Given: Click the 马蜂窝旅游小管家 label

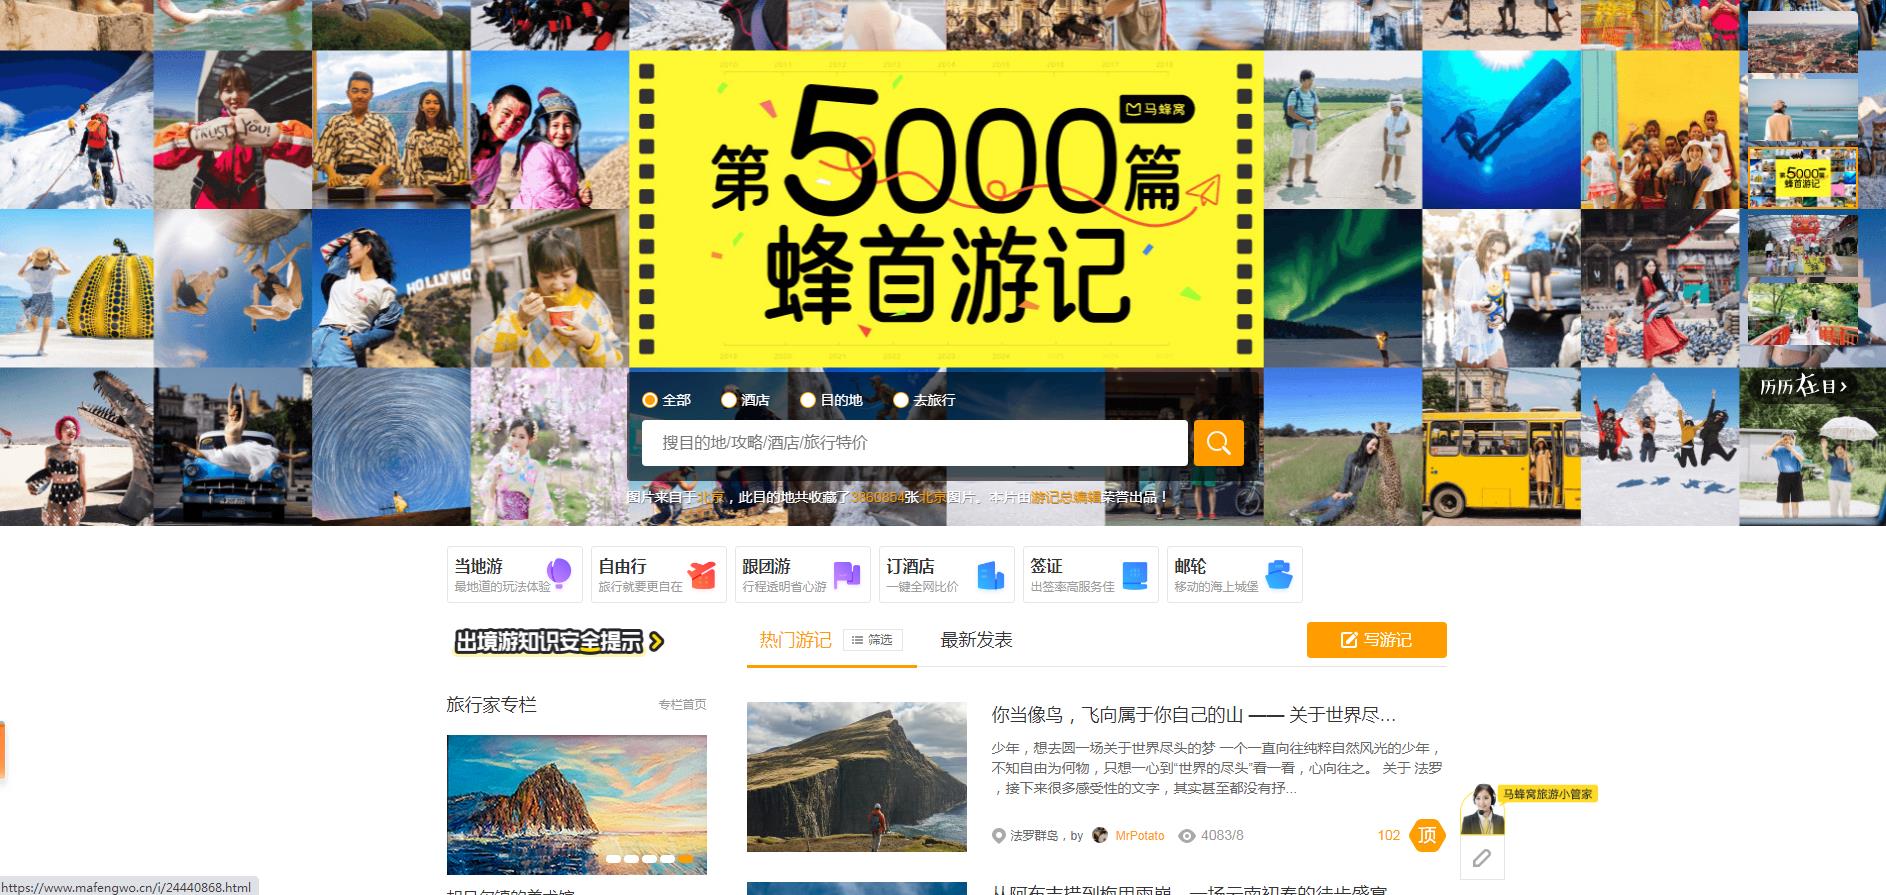Looking at the screenshot, I should click(x=1547, y=794).
